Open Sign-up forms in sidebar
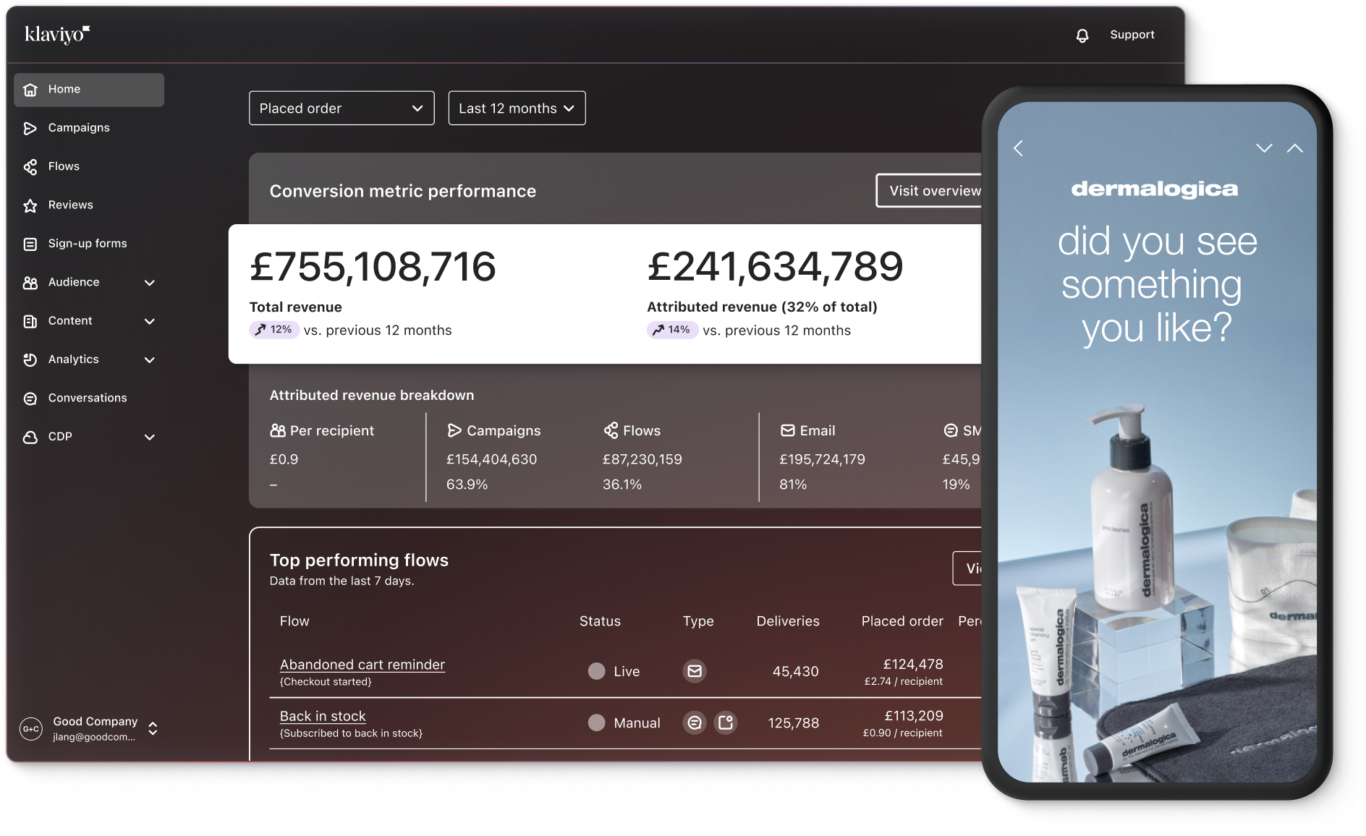1366x836 pixels. [87, 244]
